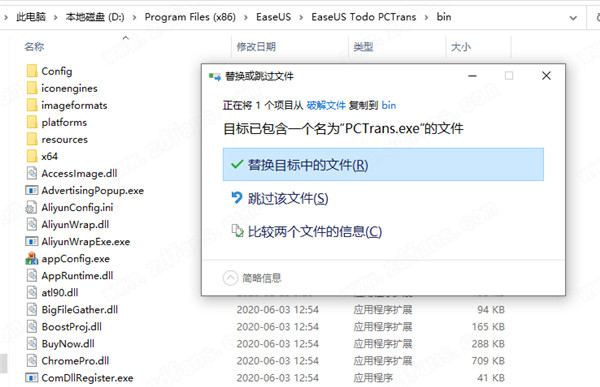Open the 破解文件 source folder link
600x387 pixels.
326,105
